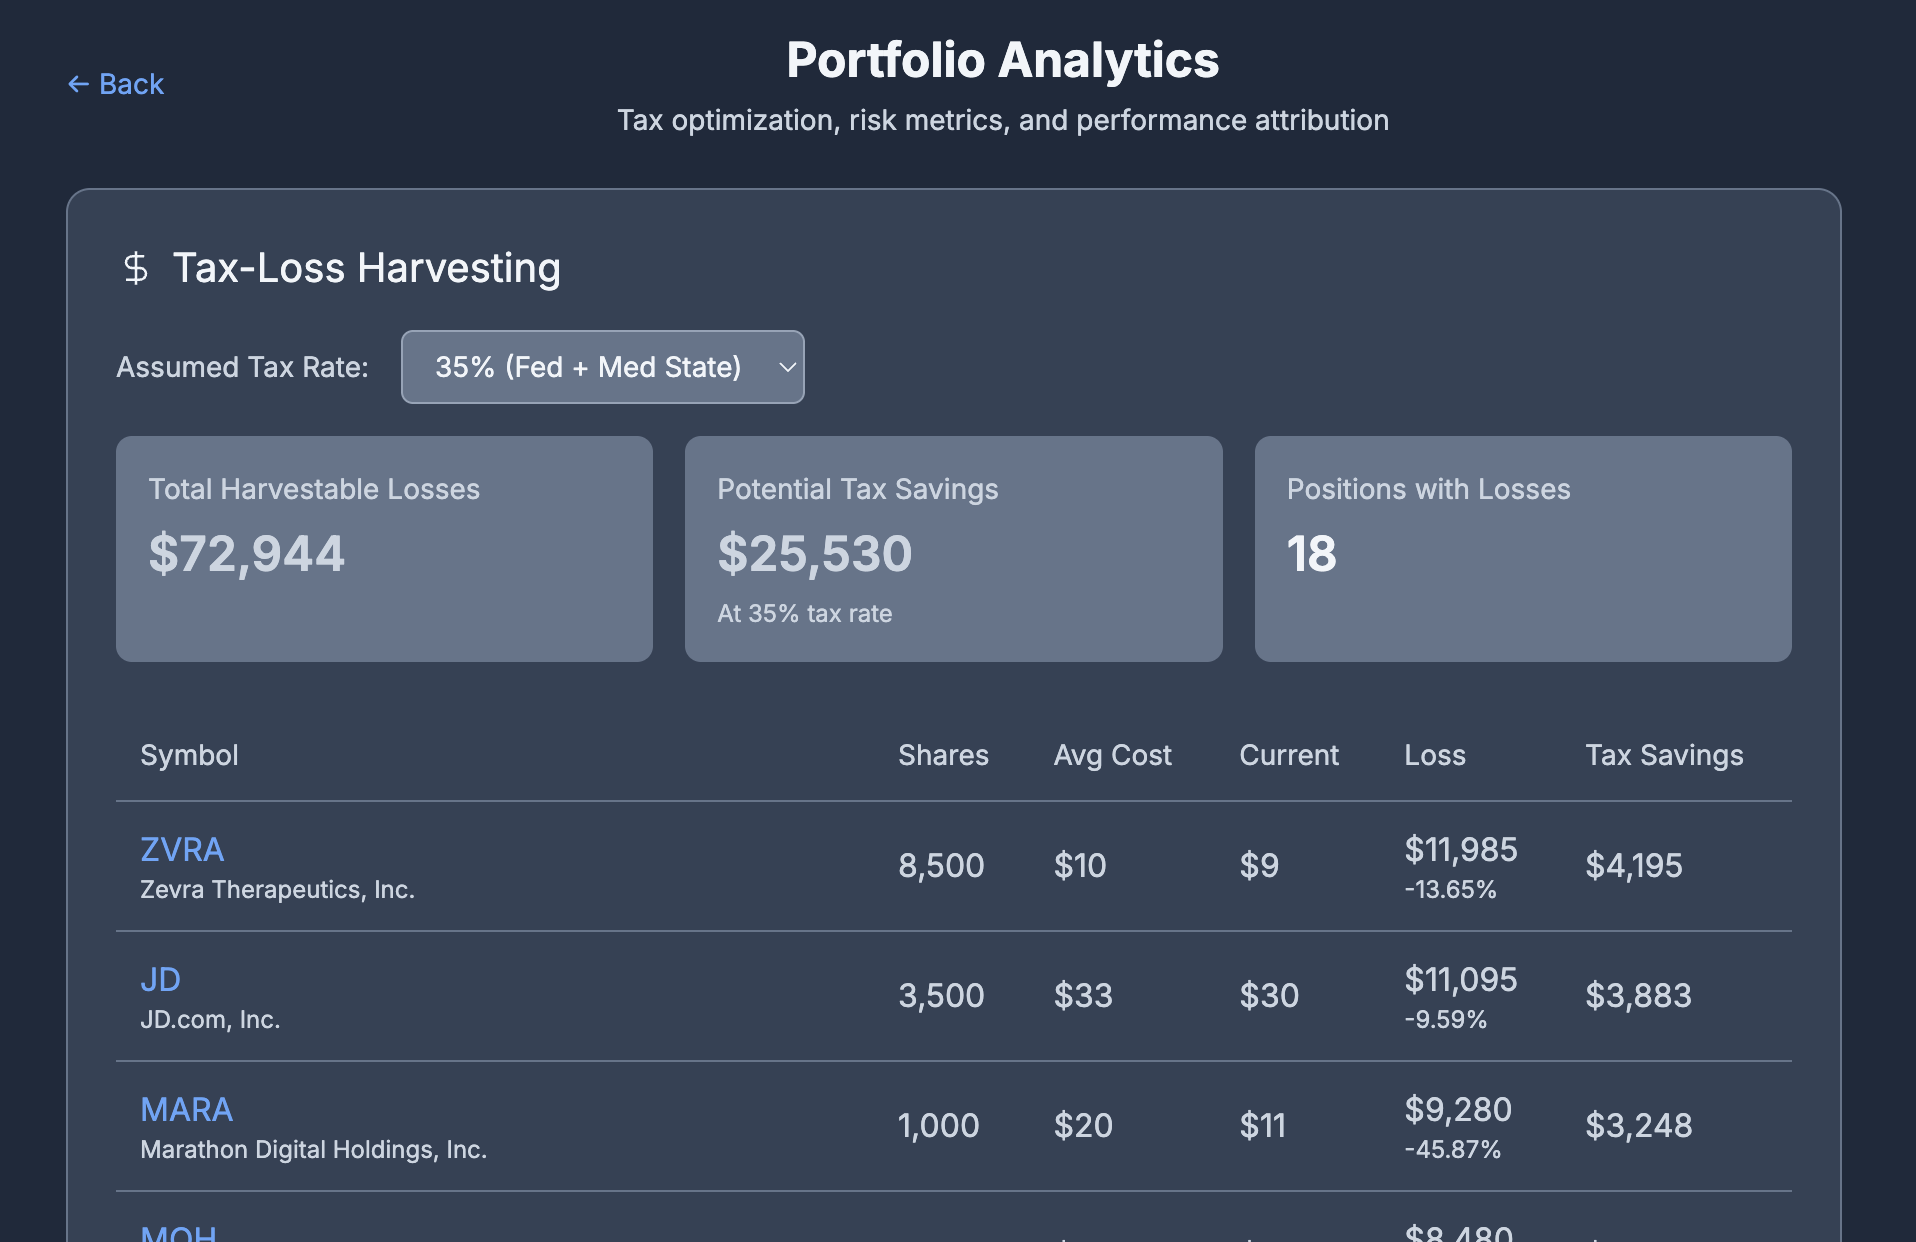1916x1242 pixels.
Task: Sort the table by Loss column
Action: [1434, 755]
